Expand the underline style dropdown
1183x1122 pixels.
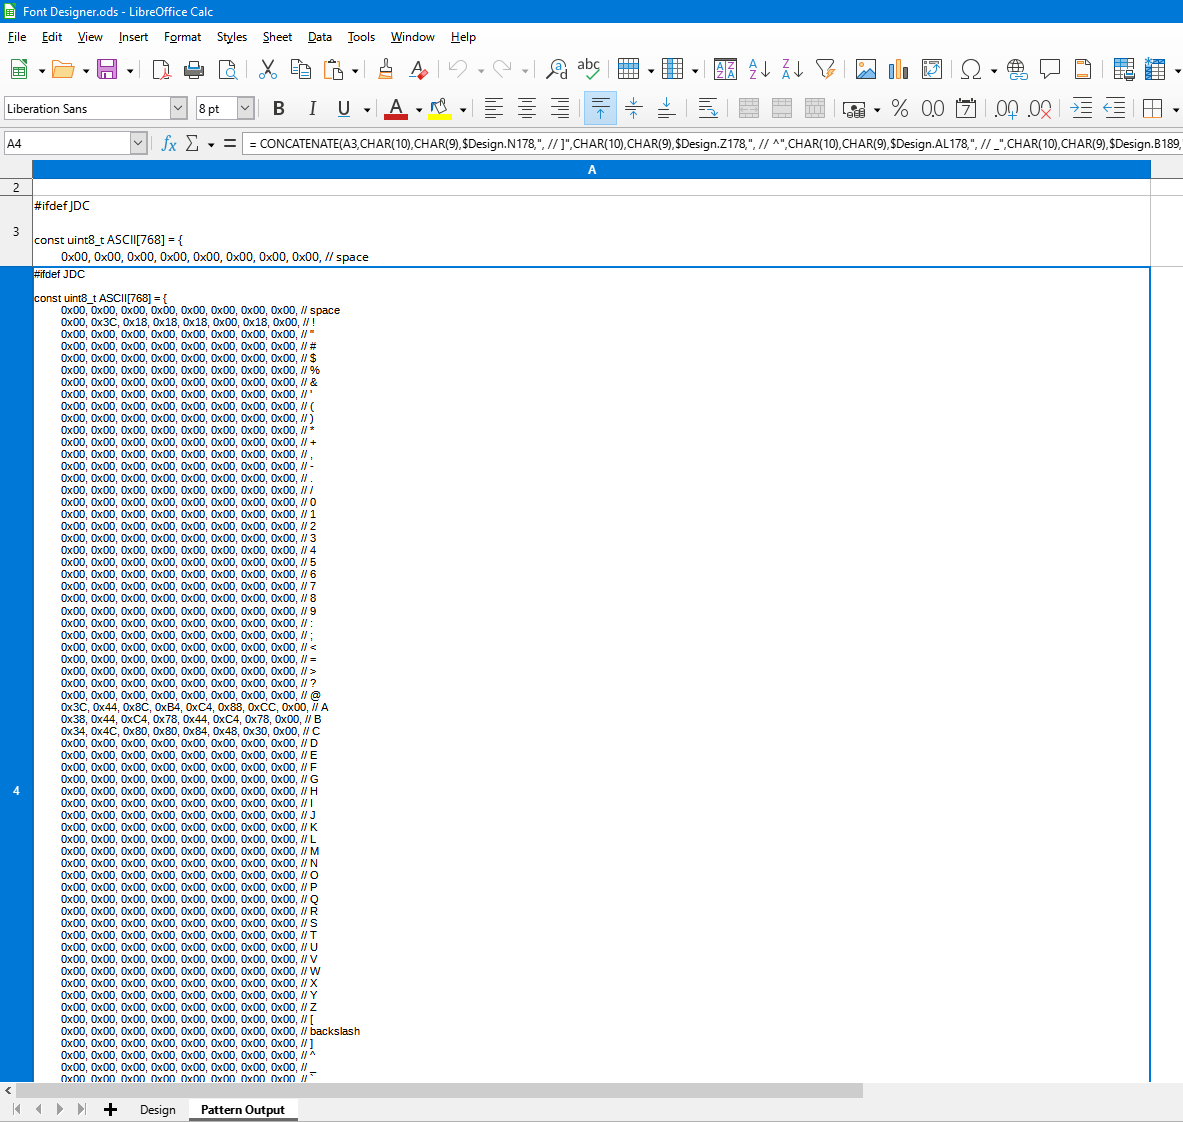click(367, 109)
